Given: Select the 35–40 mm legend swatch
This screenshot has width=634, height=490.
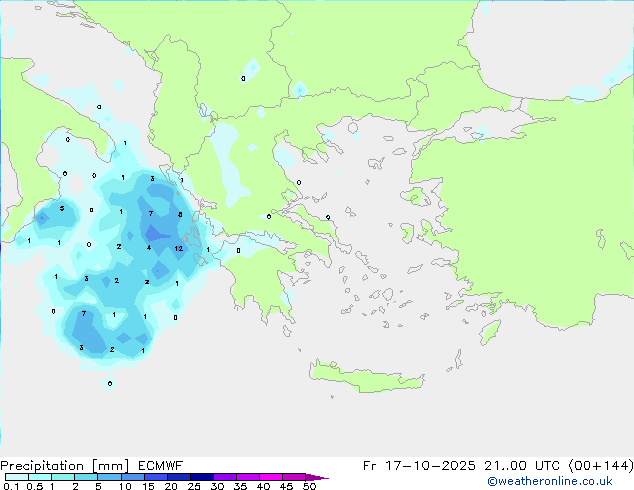Looking at the screenshot, I should coord(247,477).
